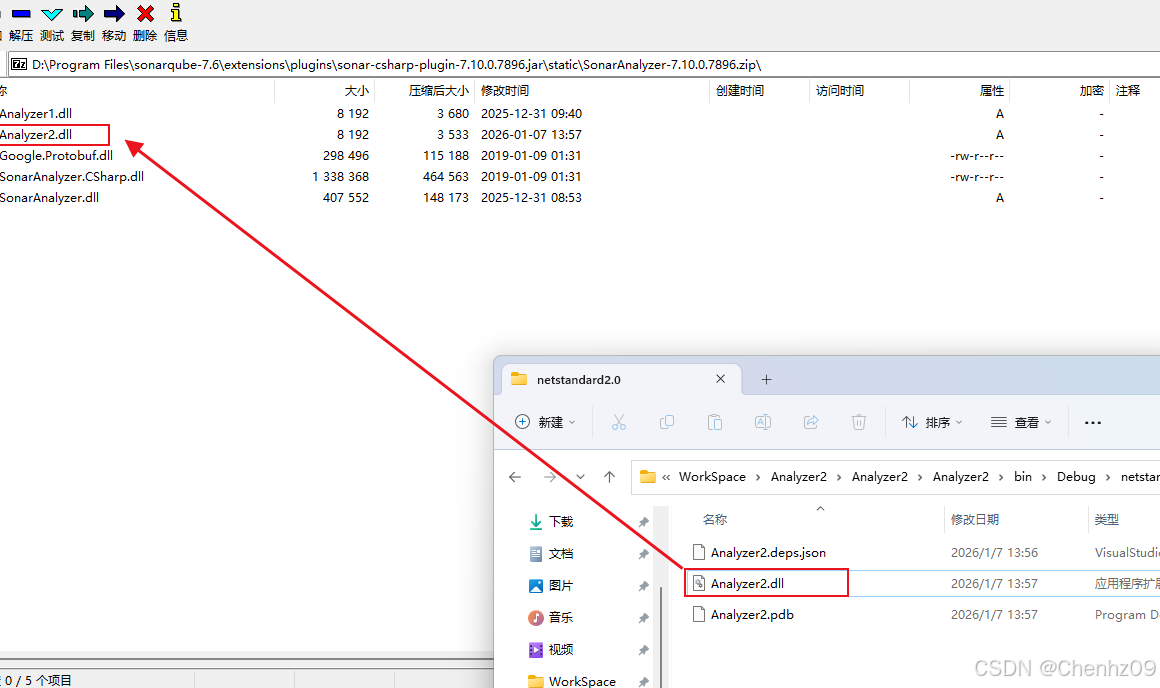Click the 7-Zip archive path address field

[584, 65]
